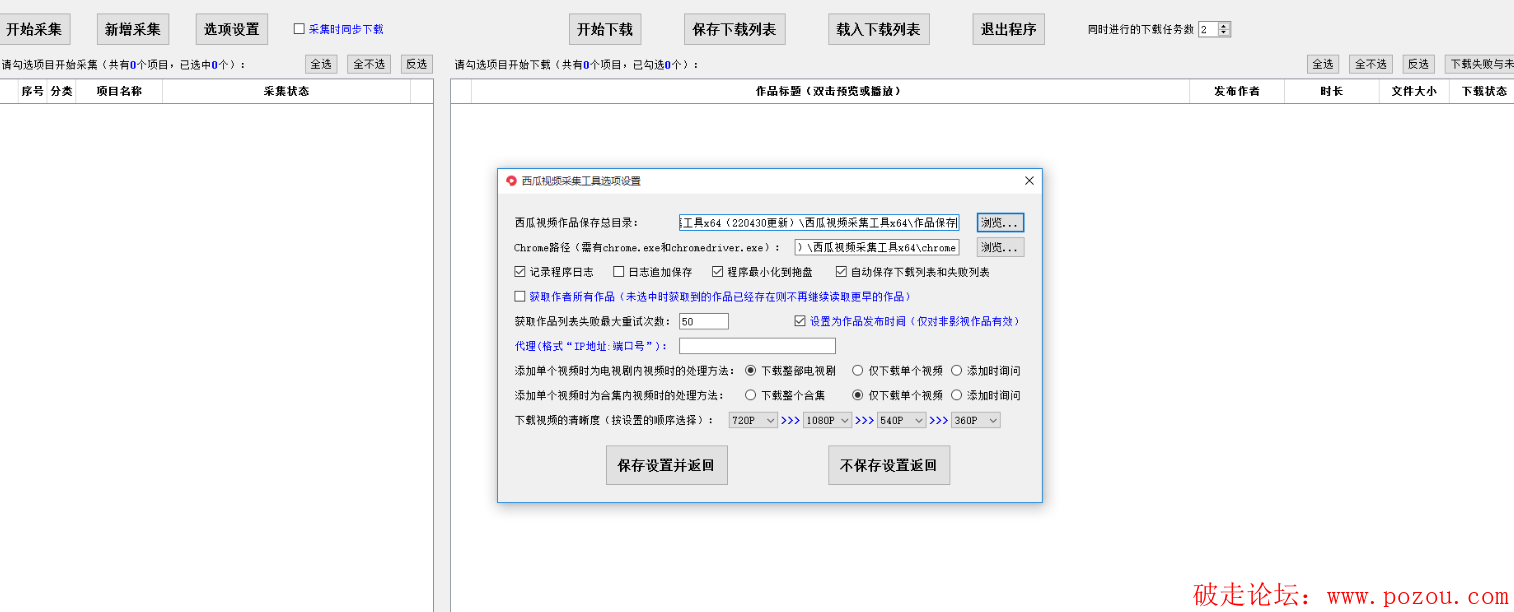Click 浏览 beside the Chrome path
This screenshot has width=1514, height=612.
point(1000,247)
